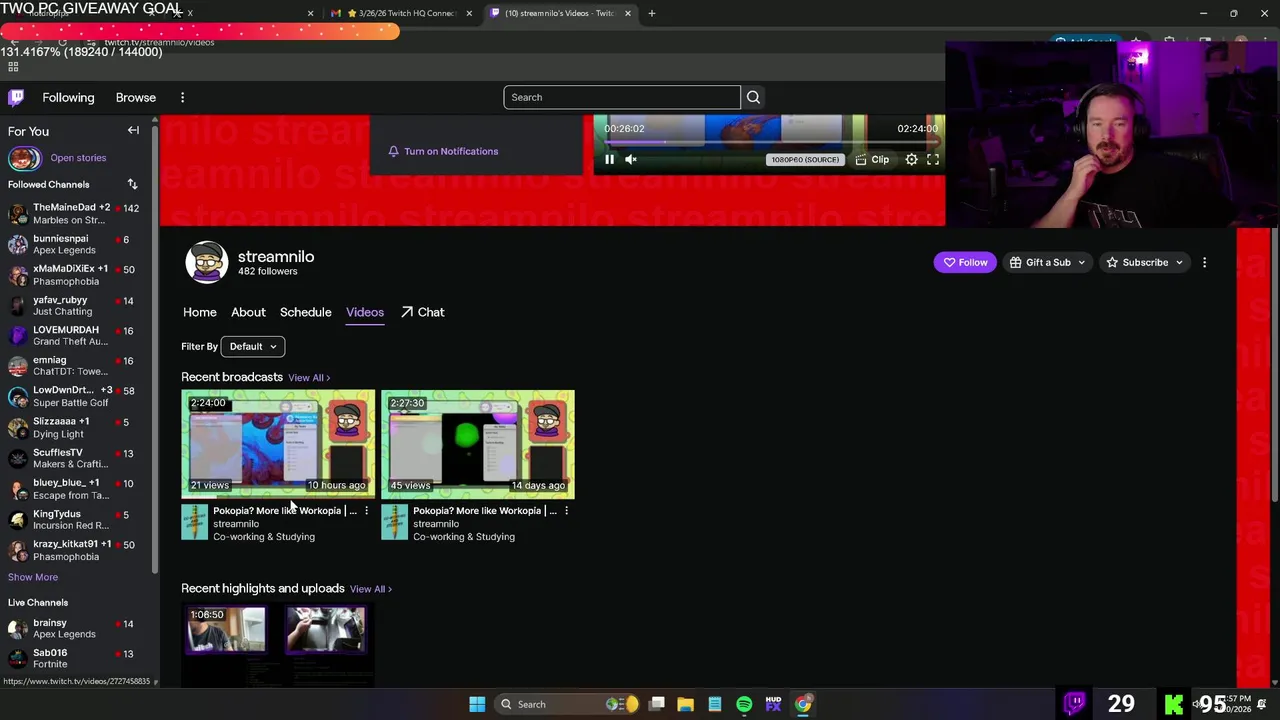Open bunniesnpai channel in the sidebar
1280x720 pixels.
pos(77,245)
